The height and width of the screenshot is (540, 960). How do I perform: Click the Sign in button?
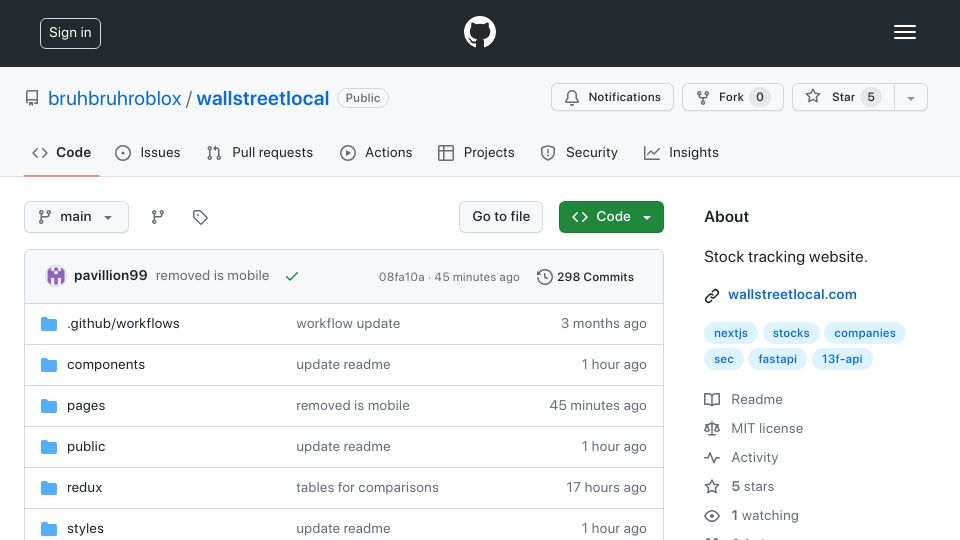(x=70, y=33)
